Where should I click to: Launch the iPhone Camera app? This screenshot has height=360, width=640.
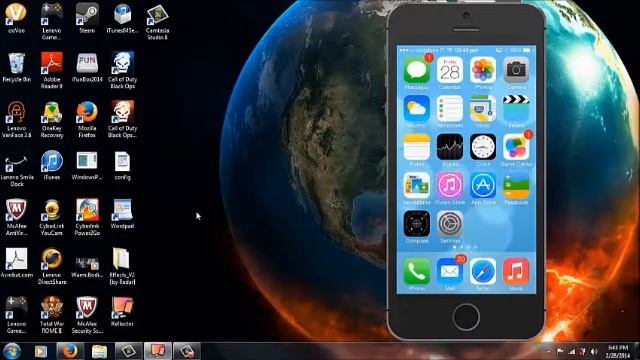(x=516, y=70)
